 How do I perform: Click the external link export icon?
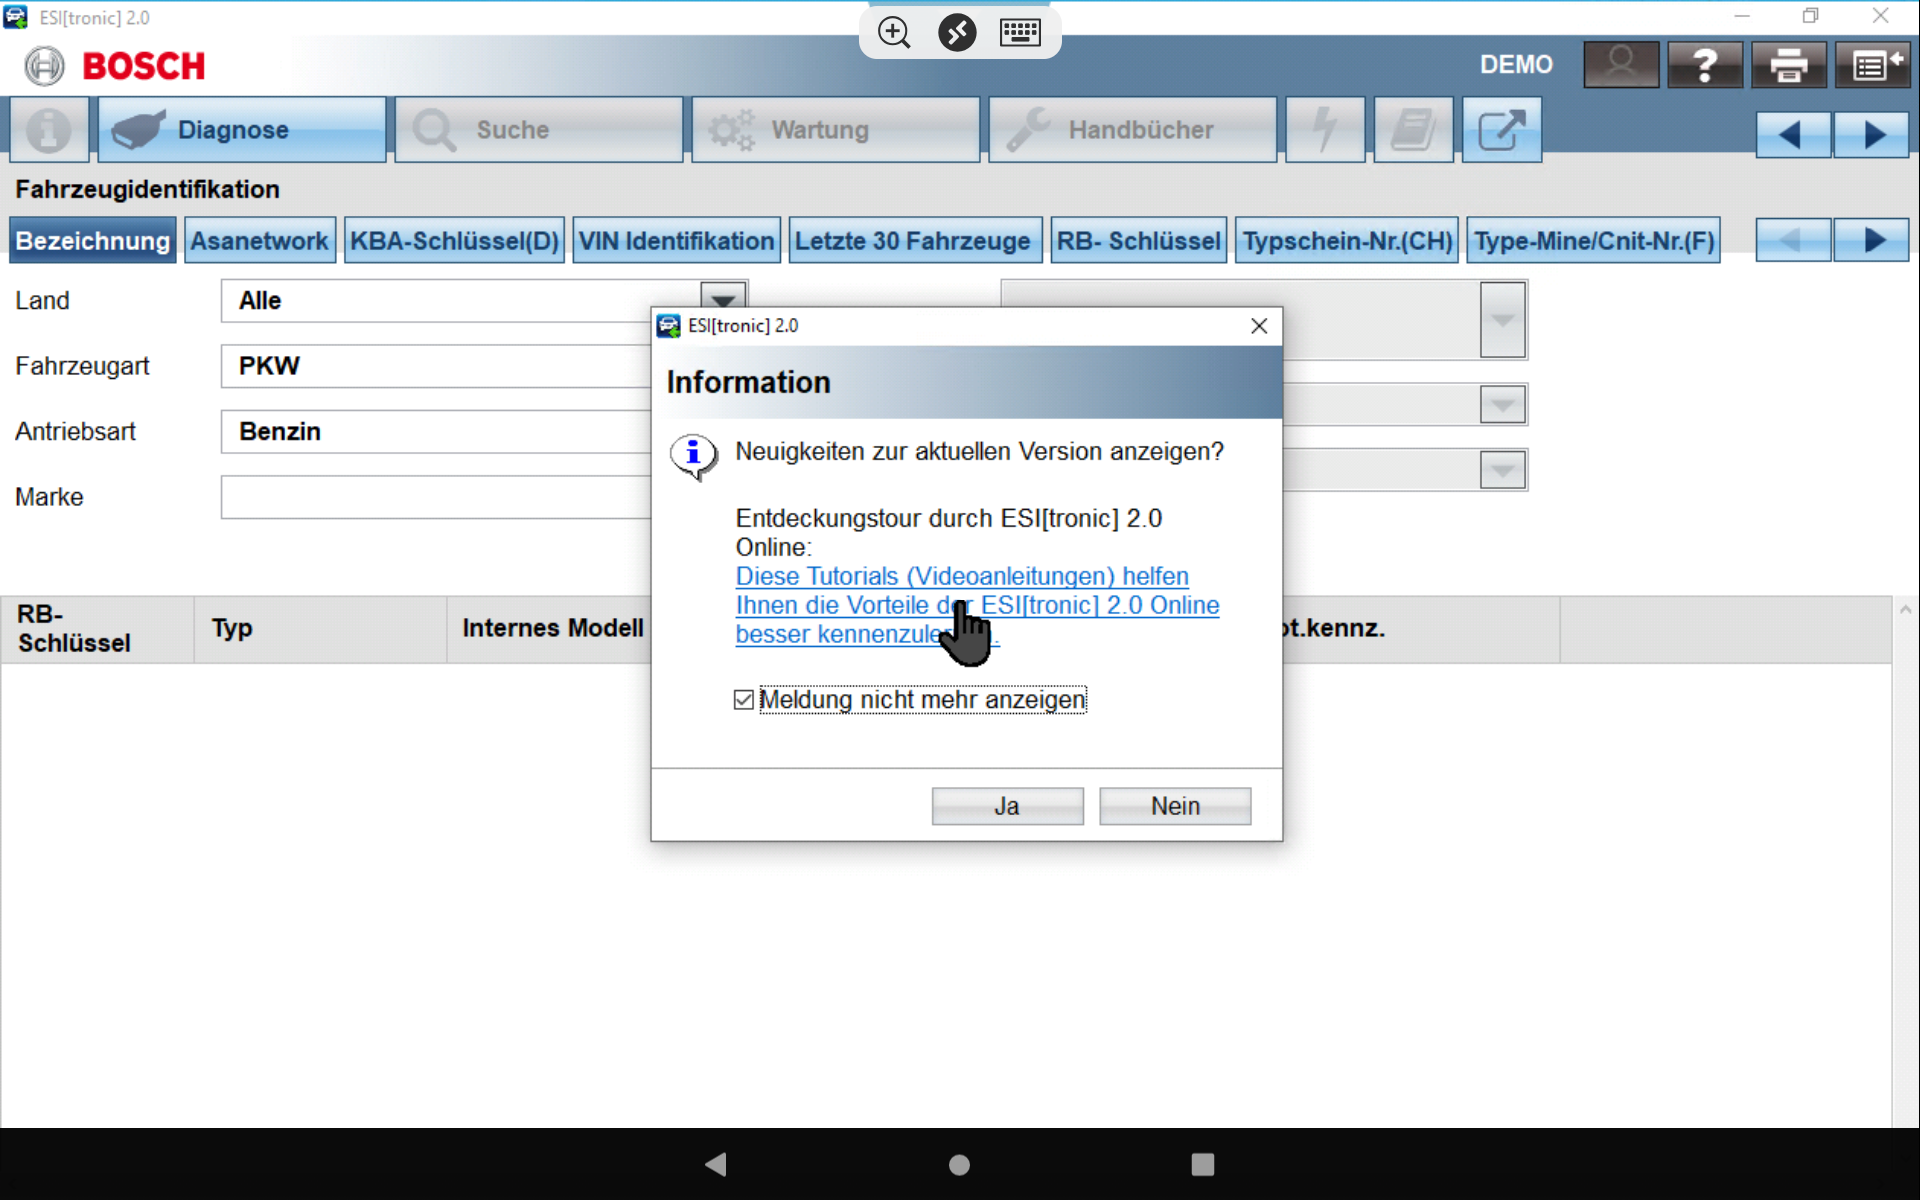click(x=1501, y=130)
